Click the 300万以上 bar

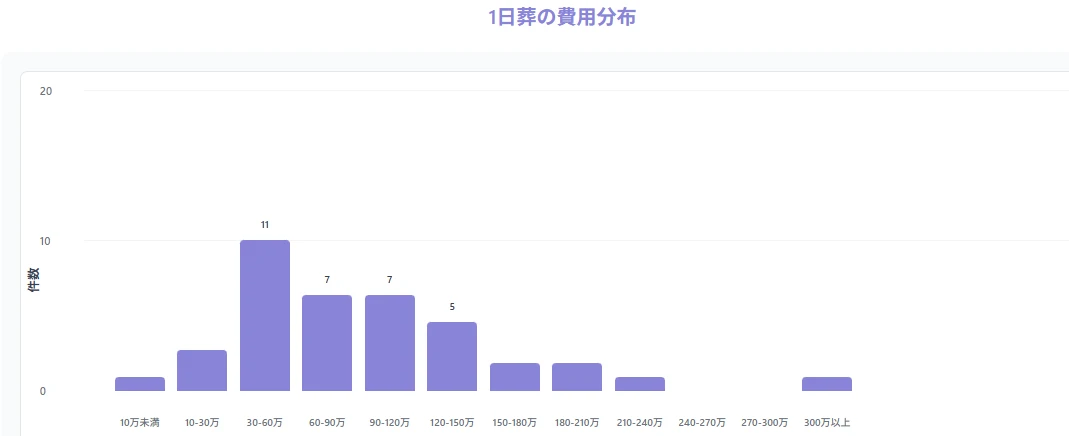click(x=827, y=384)
